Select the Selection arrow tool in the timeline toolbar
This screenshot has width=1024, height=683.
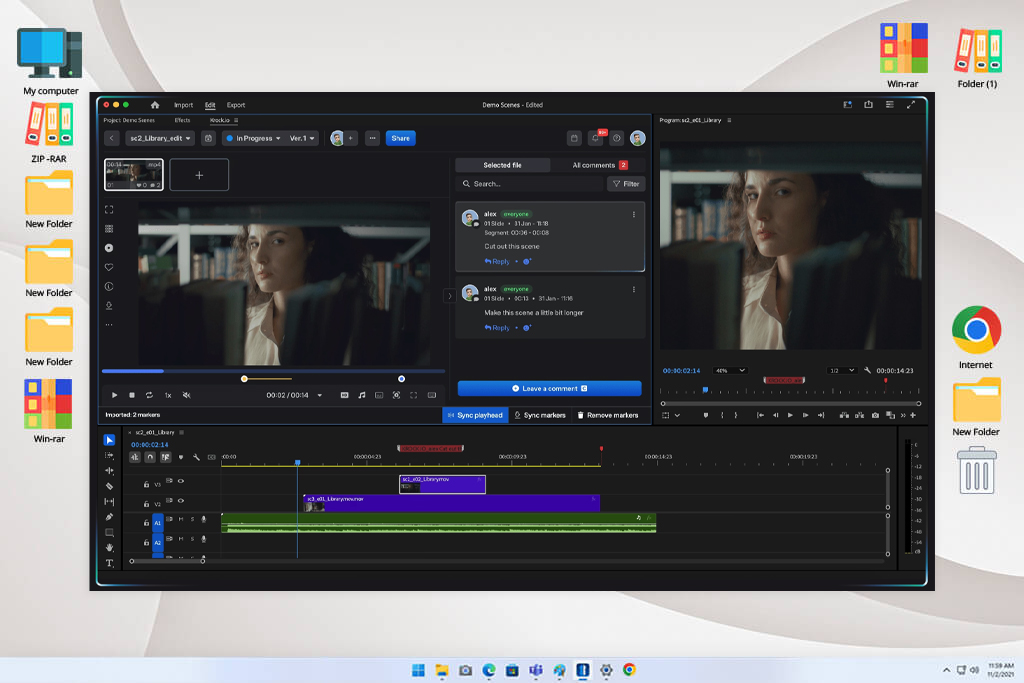point(109,440)
